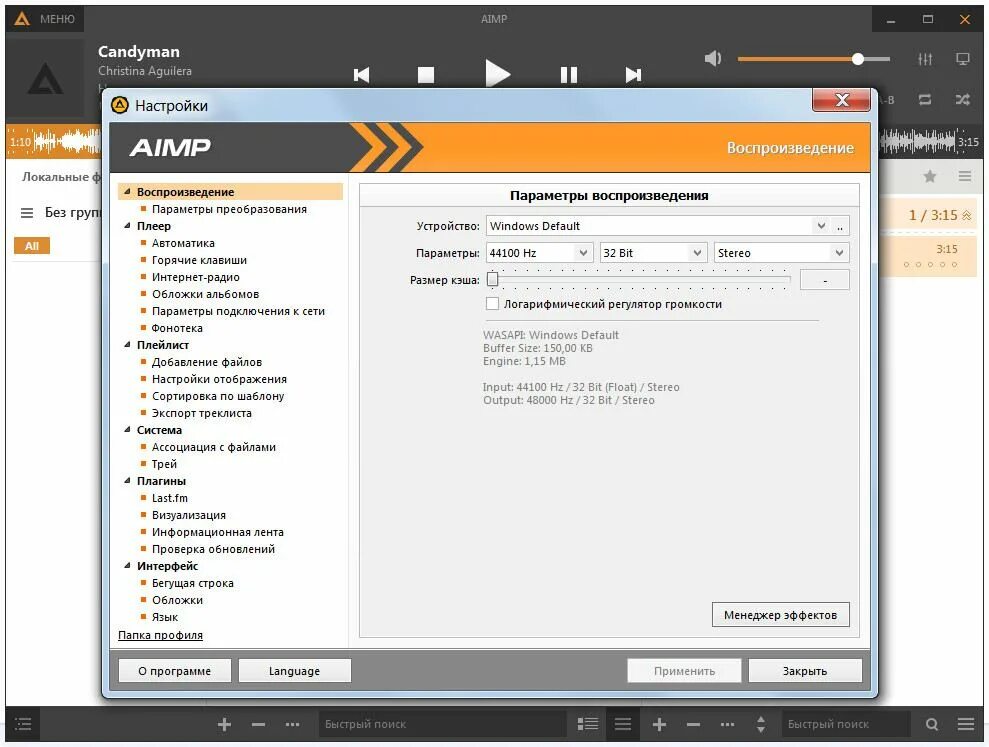Viewport: 989px width, 747px height.
Task: Skip to previous track in the player
Action: (361, 75)
